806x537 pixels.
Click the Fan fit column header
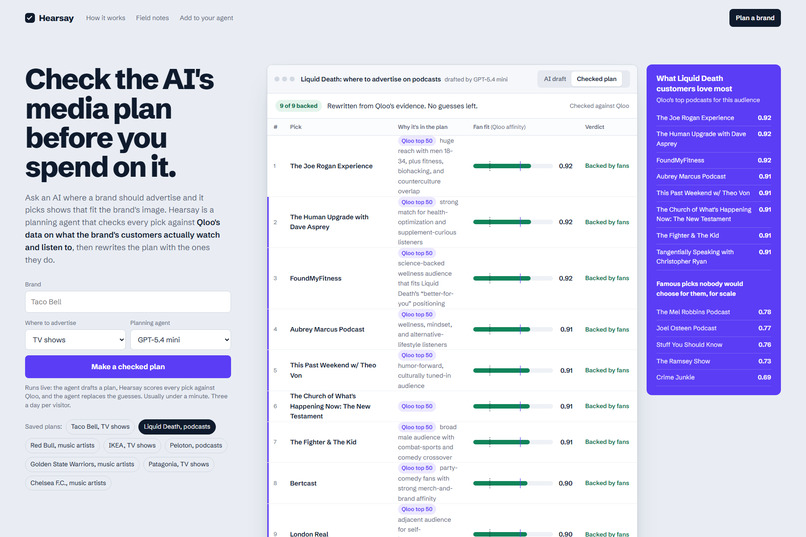[499, 127]
